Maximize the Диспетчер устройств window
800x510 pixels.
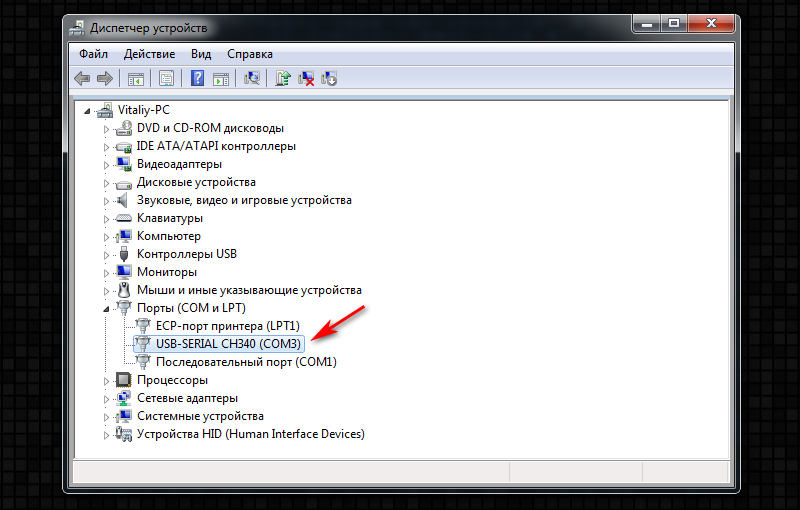click(x=673, y=23)
